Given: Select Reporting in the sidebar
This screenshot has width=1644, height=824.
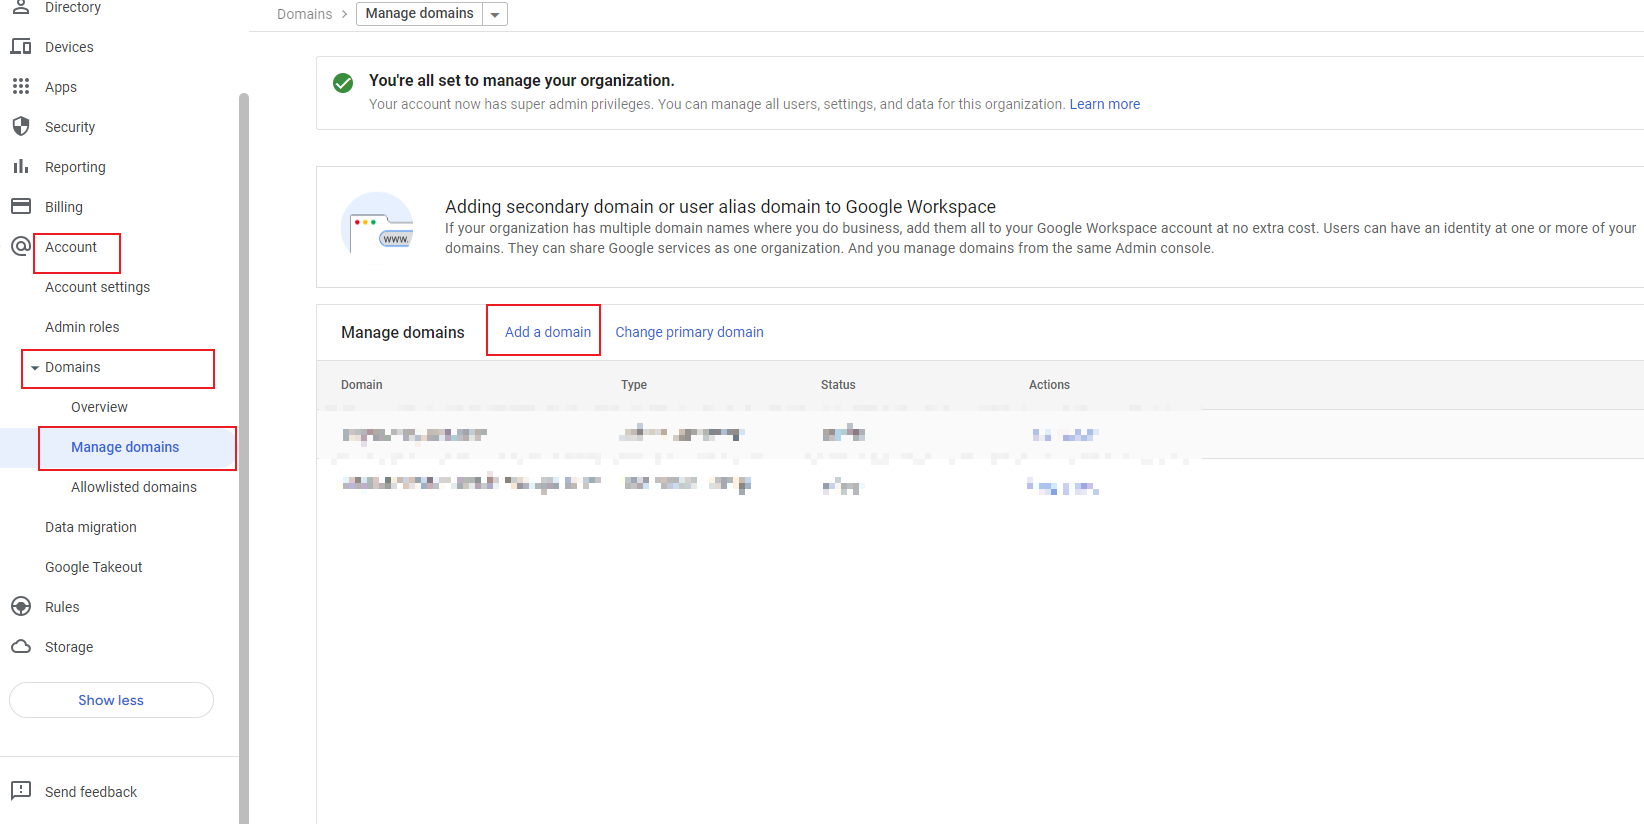Looking at the screenshot, I should coord(75,167).
